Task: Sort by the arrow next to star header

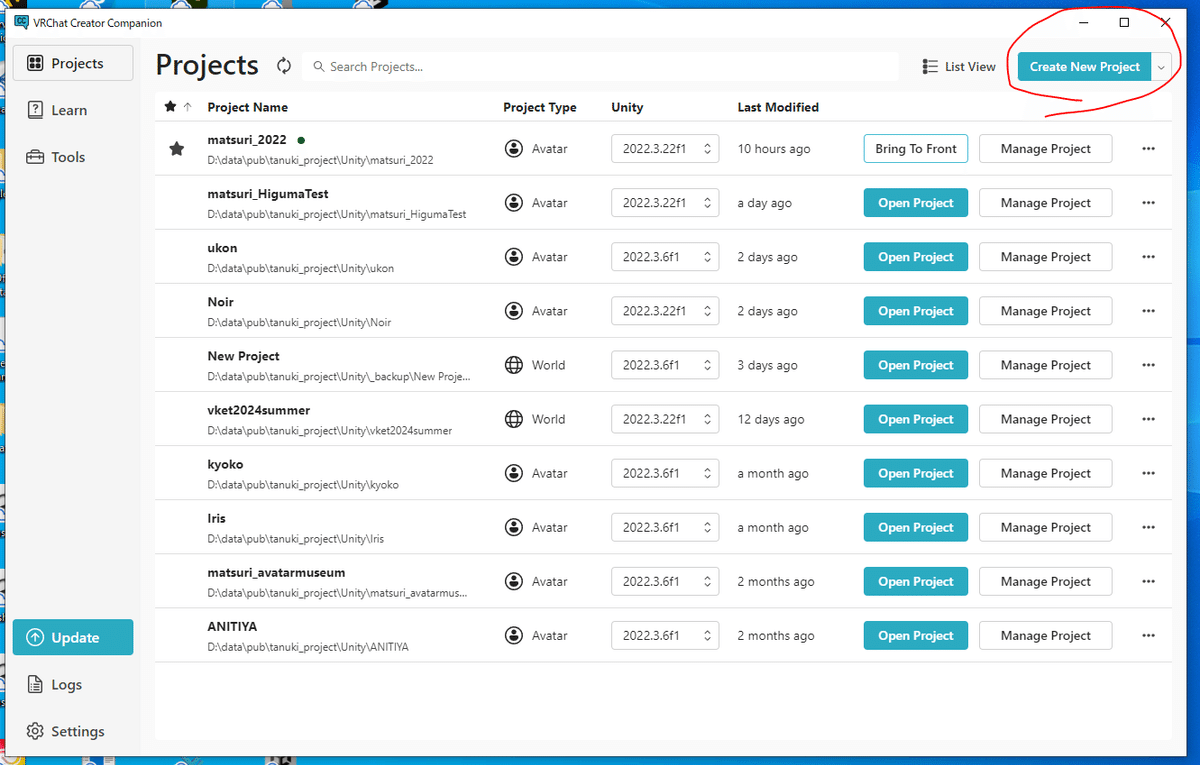Action: click(187, 107)
